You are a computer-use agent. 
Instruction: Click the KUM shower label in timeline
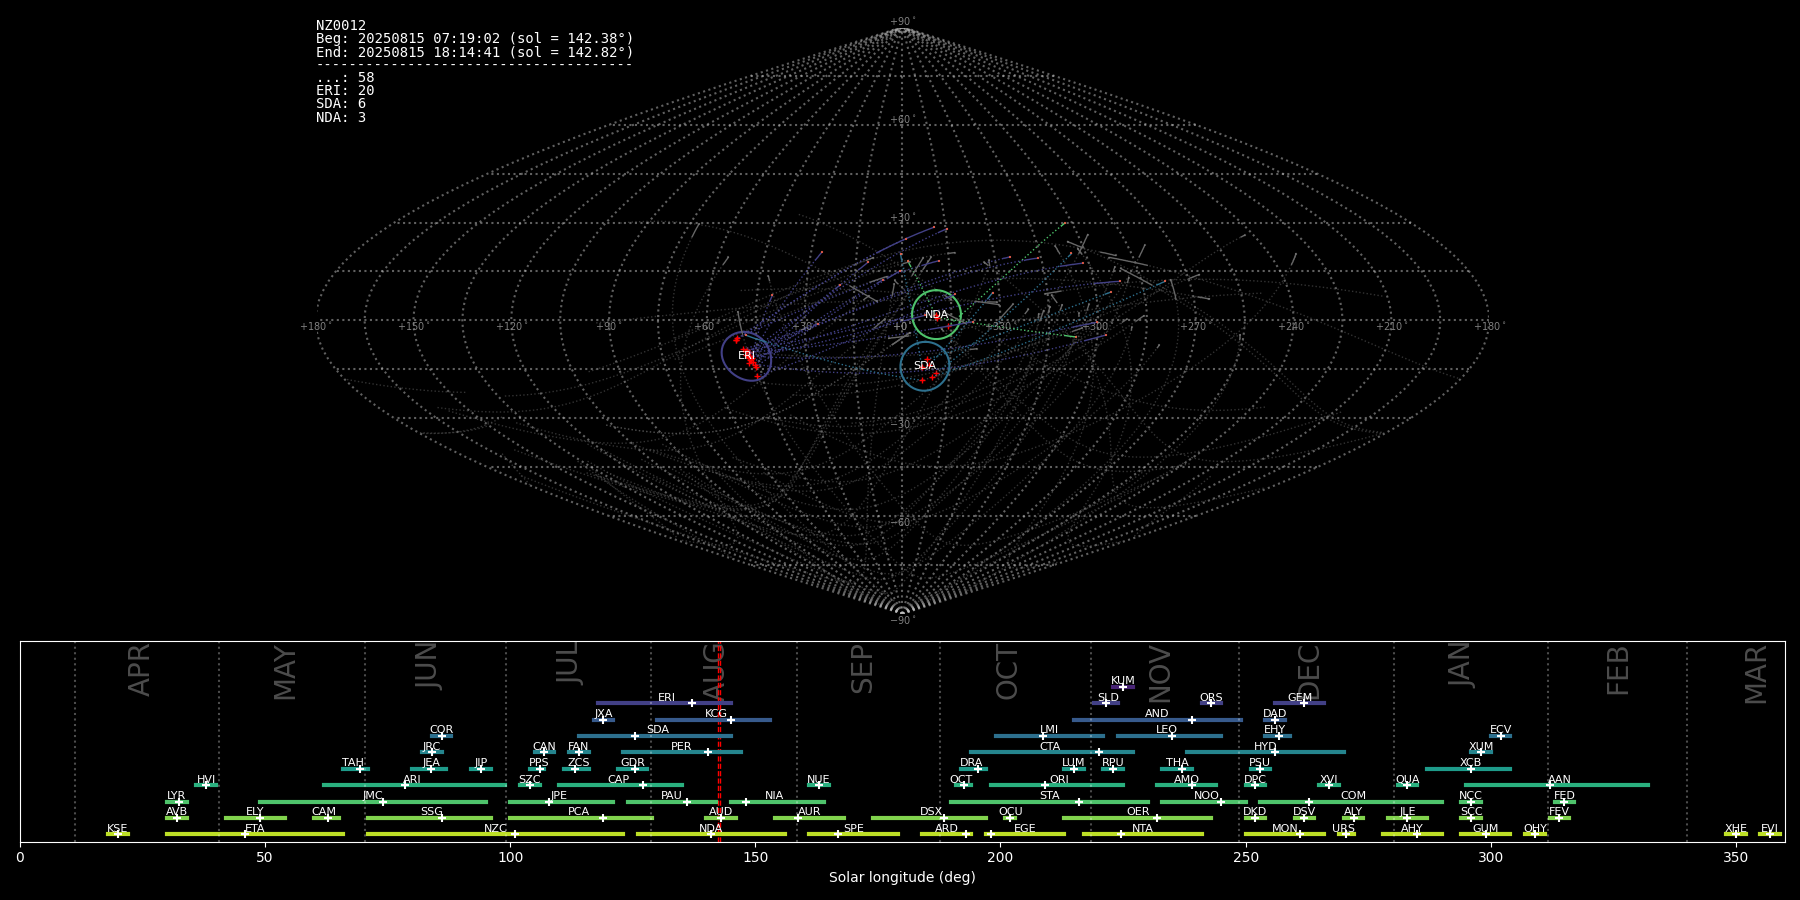(1123, 681)
